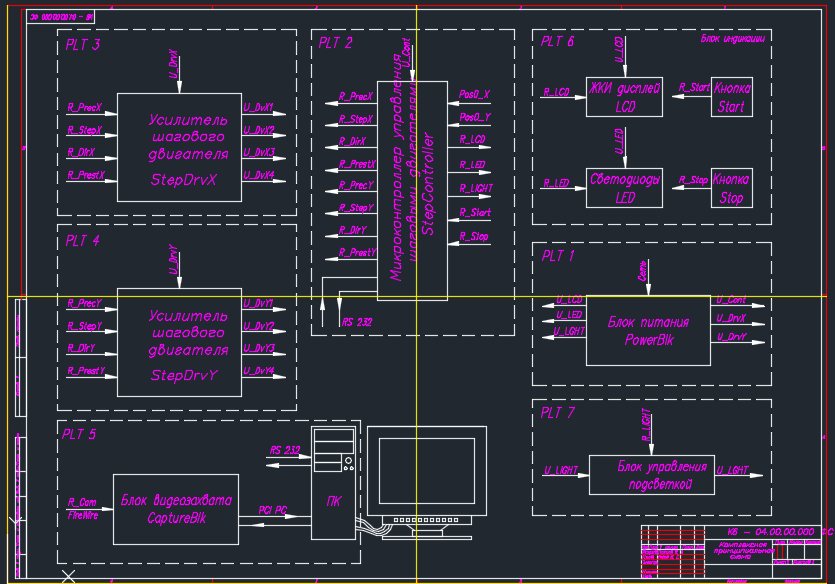Select the ЖКИ дисплей LCD block
The width and height of the screenshot is (835, 584).
coord(624,97)
